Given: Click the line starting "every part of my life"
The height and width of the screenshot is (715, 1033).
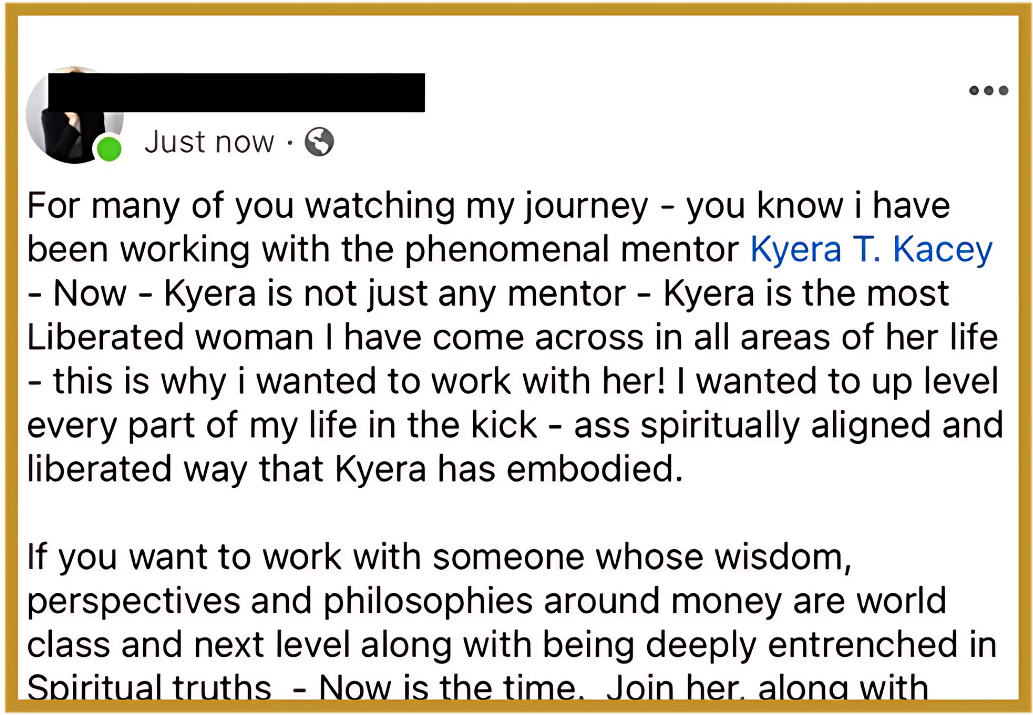Looking at the screenshot, I should click(514, 424).
